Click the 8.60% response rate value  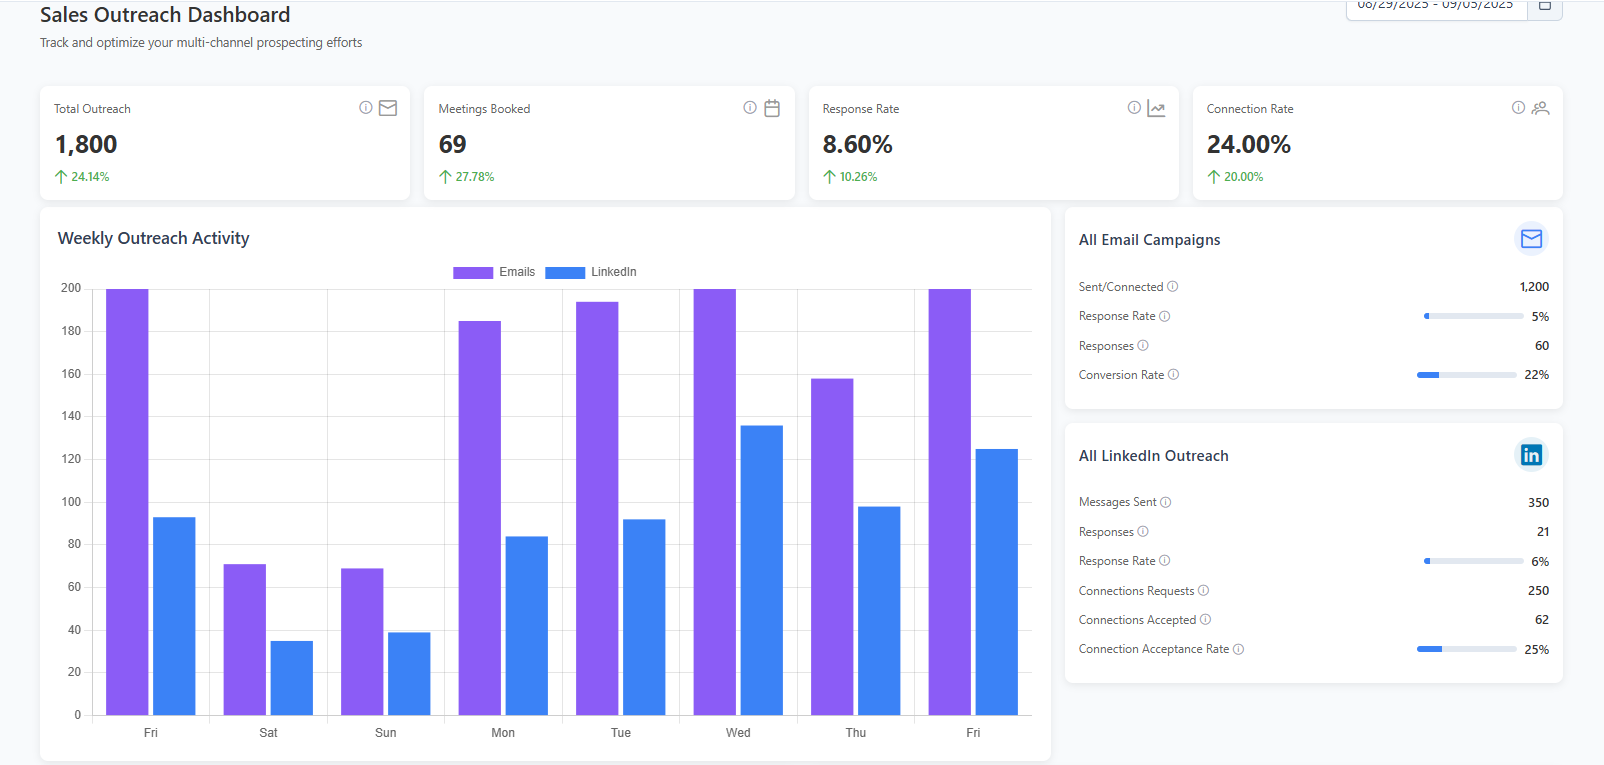coord(858,145)
